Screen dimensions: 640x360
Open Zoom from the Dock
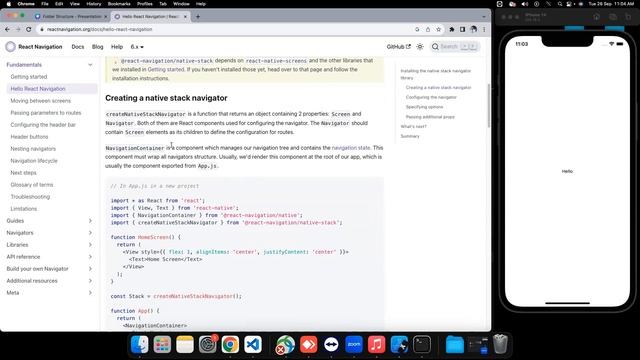click(354, 344)
